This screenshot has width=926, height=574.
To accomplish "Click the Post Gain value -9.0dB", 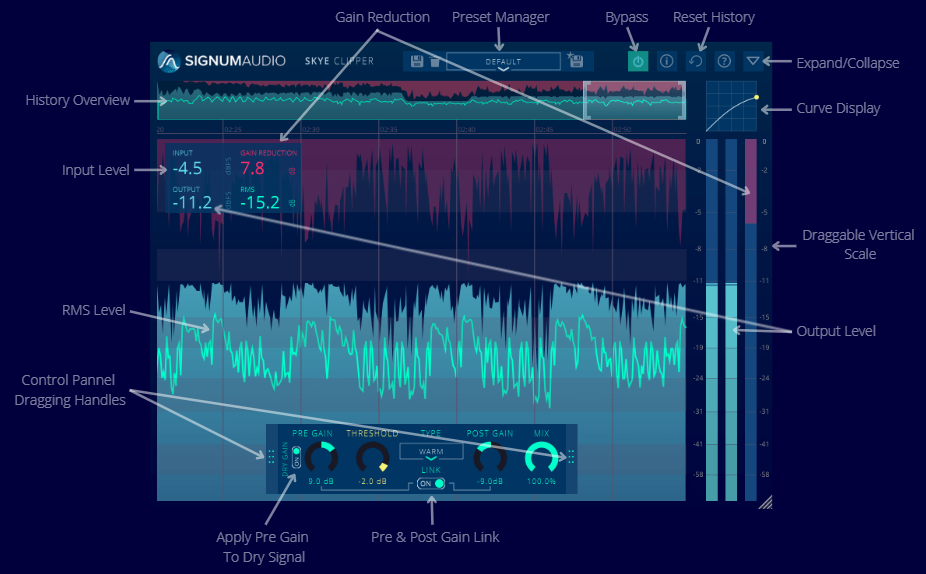I will pos(490,481).
